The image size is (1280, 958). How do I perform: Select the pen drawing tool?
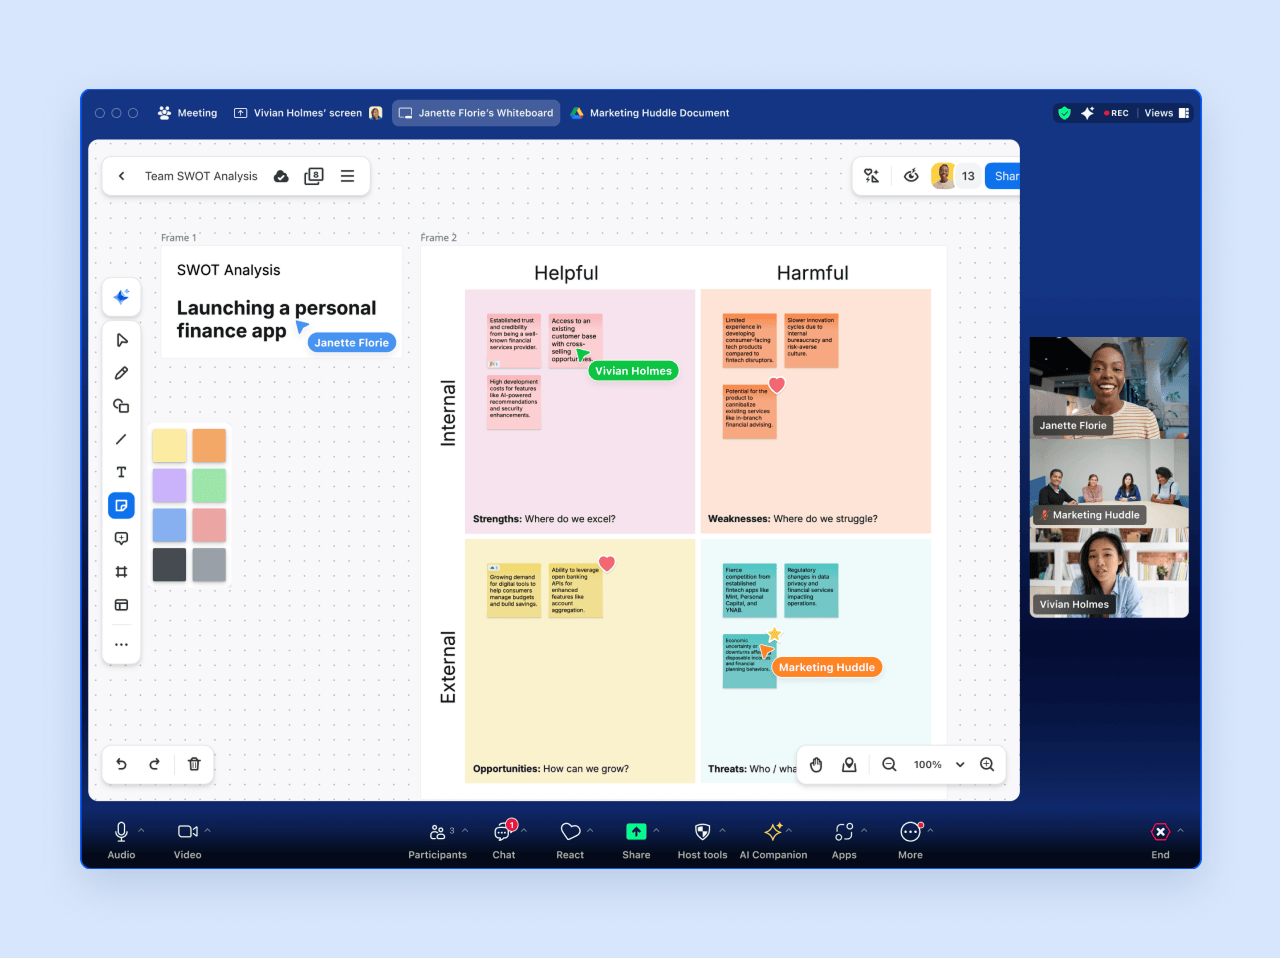[x=121, y=373]
